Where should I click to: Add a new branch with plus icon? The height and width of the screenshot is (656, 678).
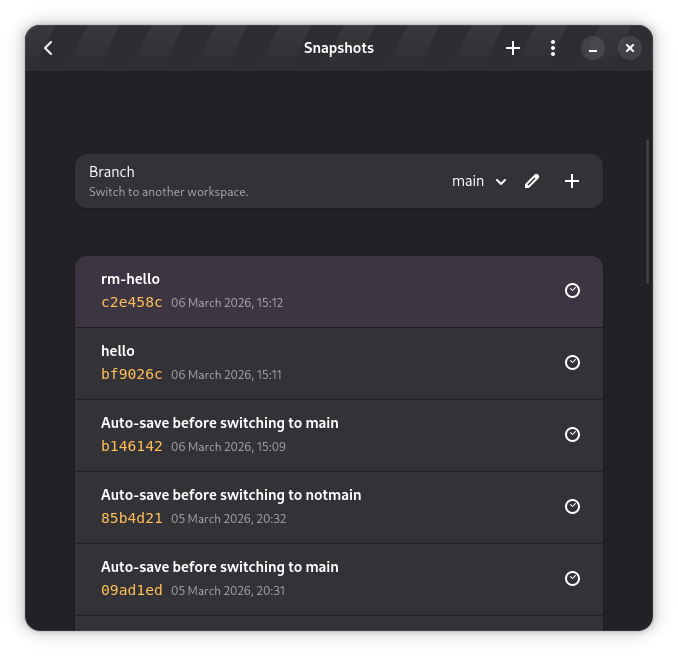point(572,181)
